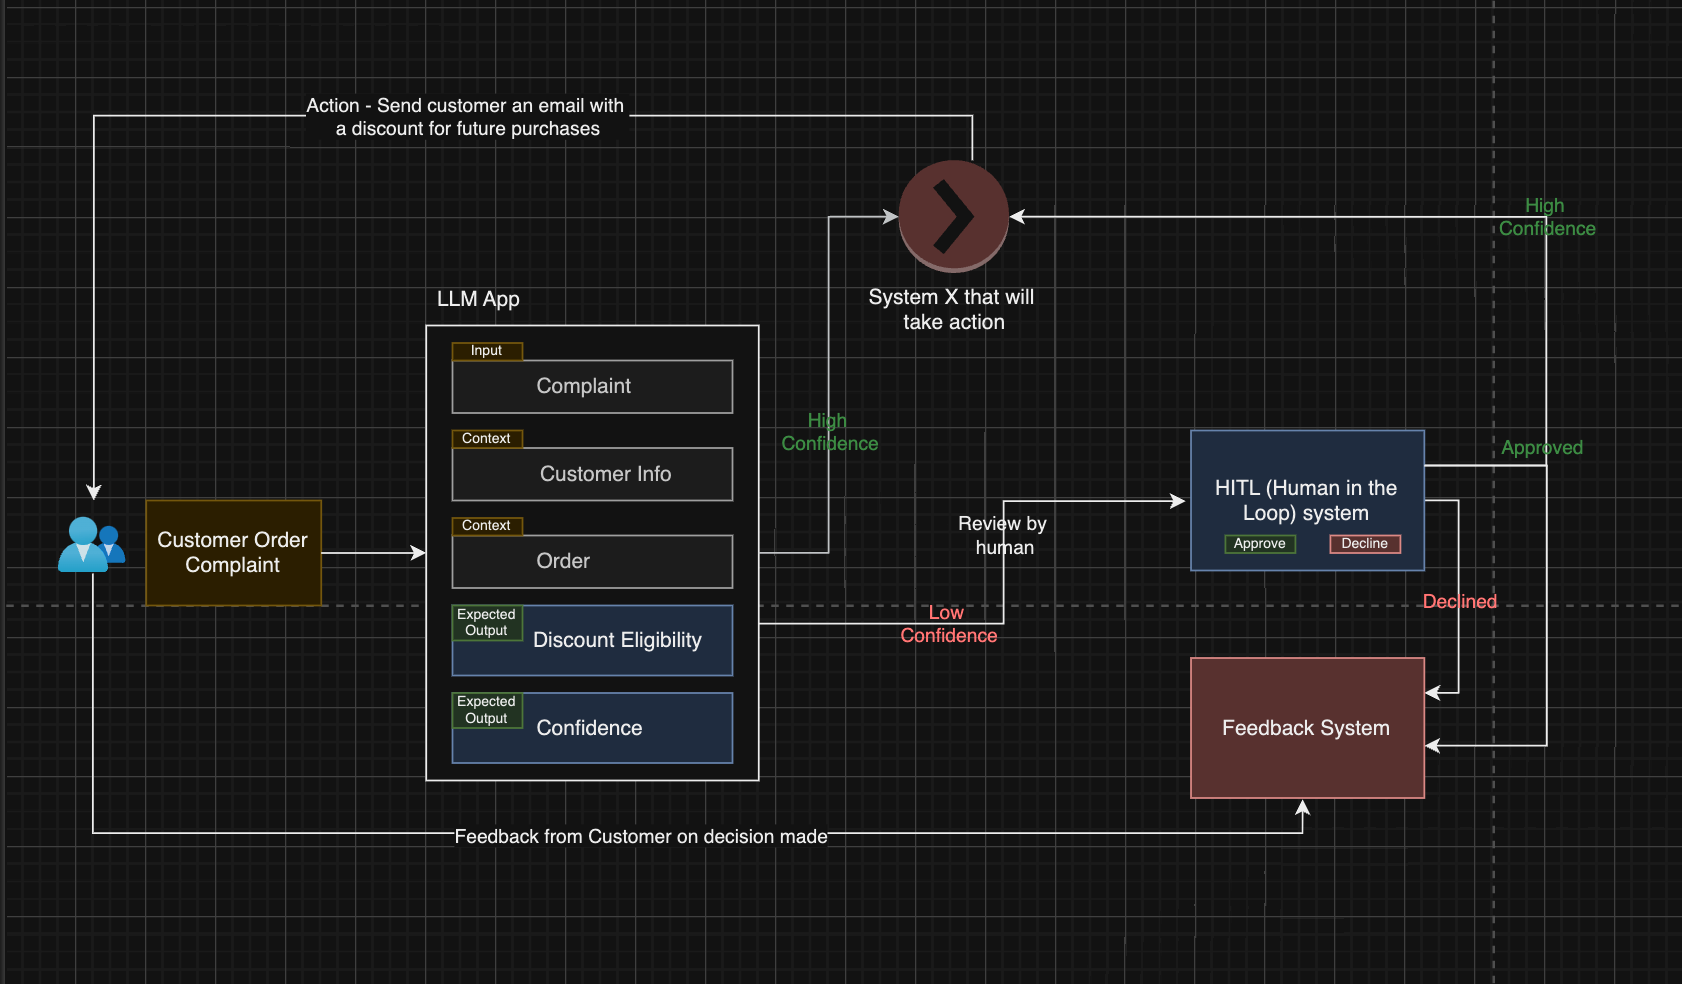This screenshot has width=1682, height=984.
Task: Select the Low Confidence label
Action: 947,623
